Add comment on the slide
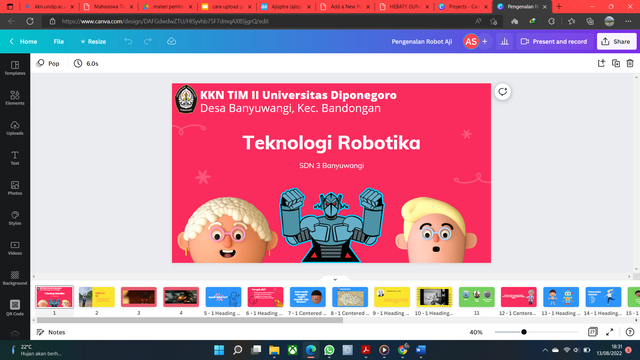The height and width of the screenshot is (360, 640). point(502,92)
